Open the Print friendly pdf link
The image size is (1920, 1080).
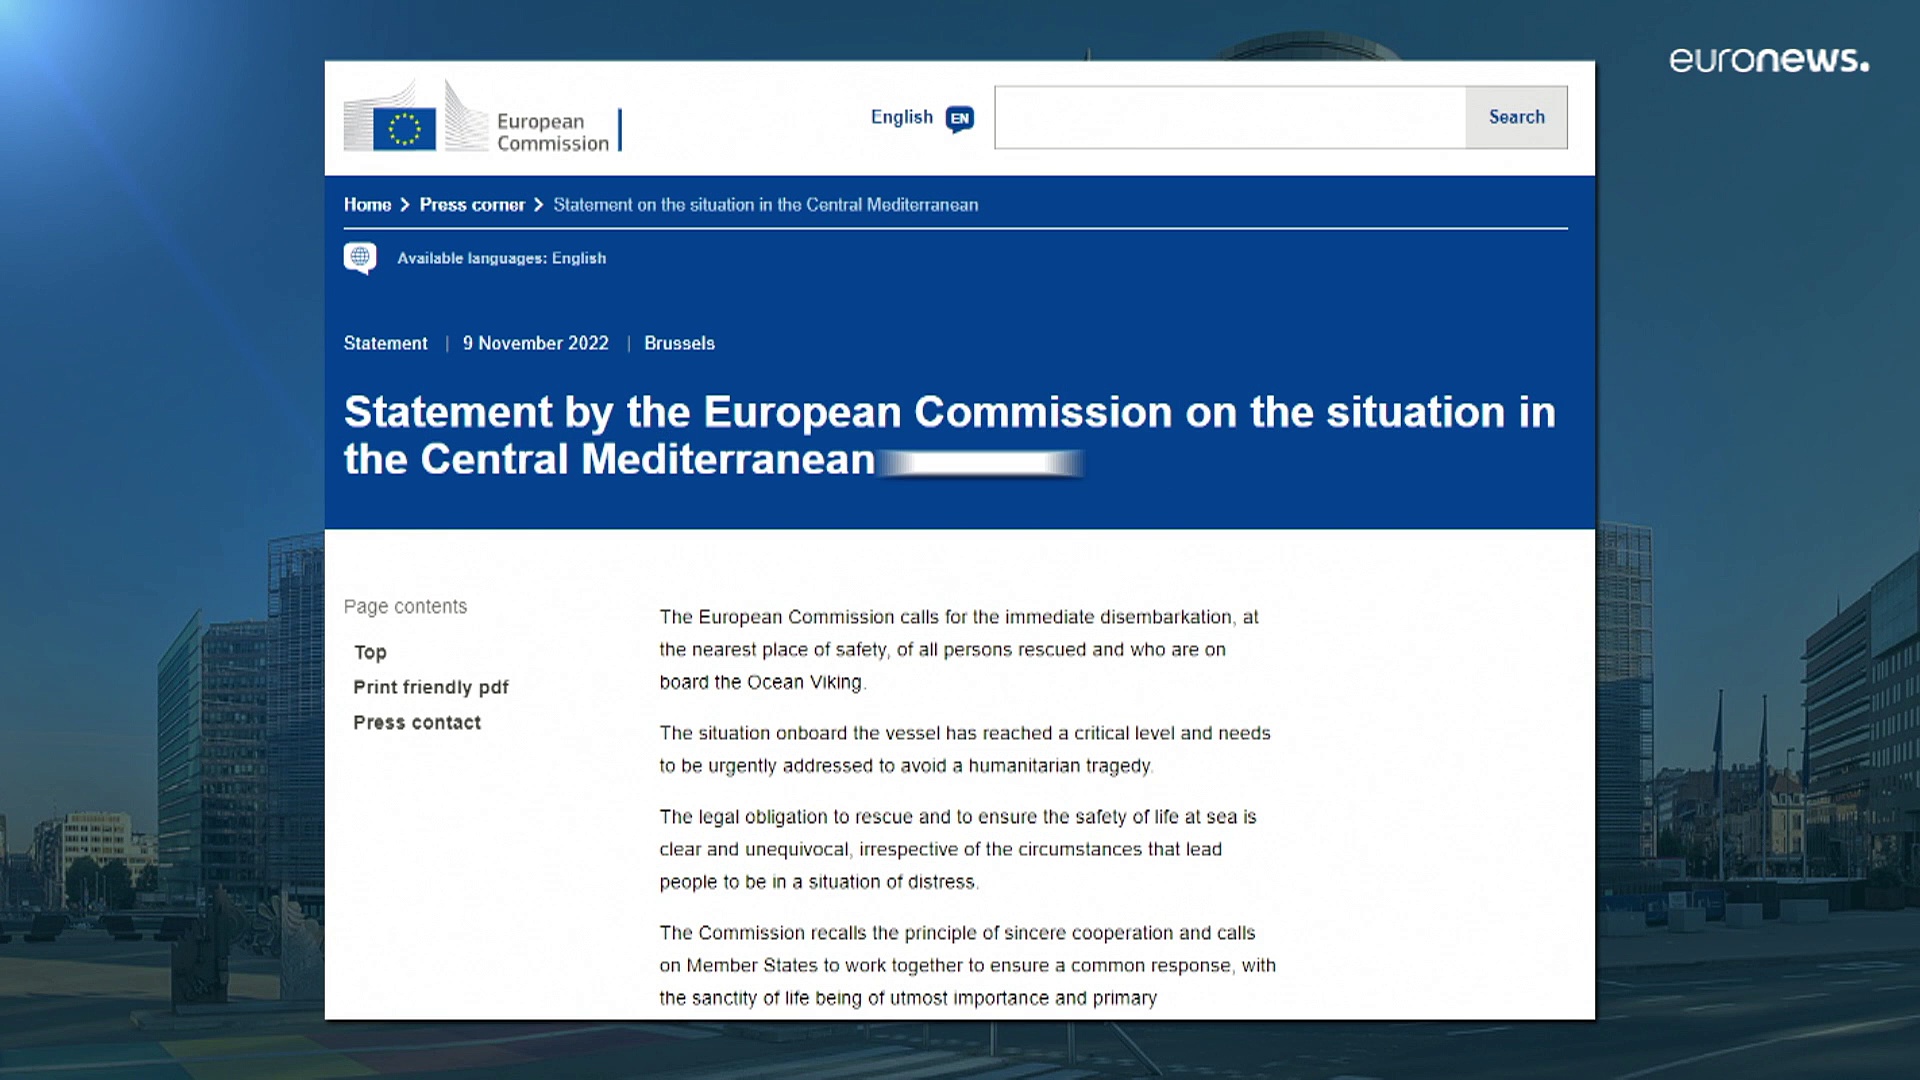[430, 687]
